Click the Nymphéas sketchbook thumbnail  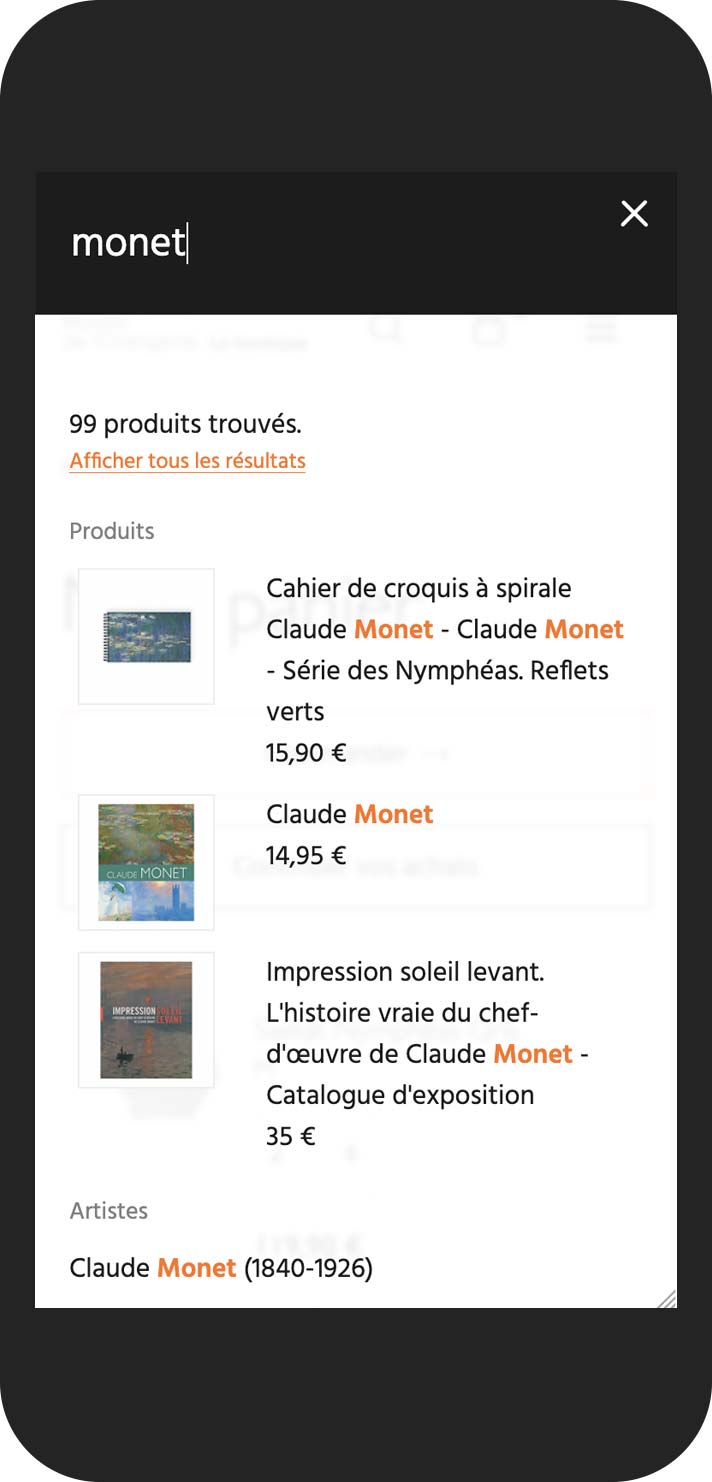click(x=146, y=635)
